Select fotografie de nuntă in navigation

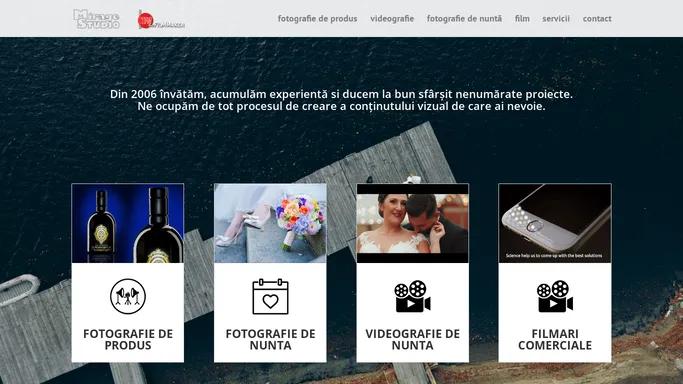464,19
